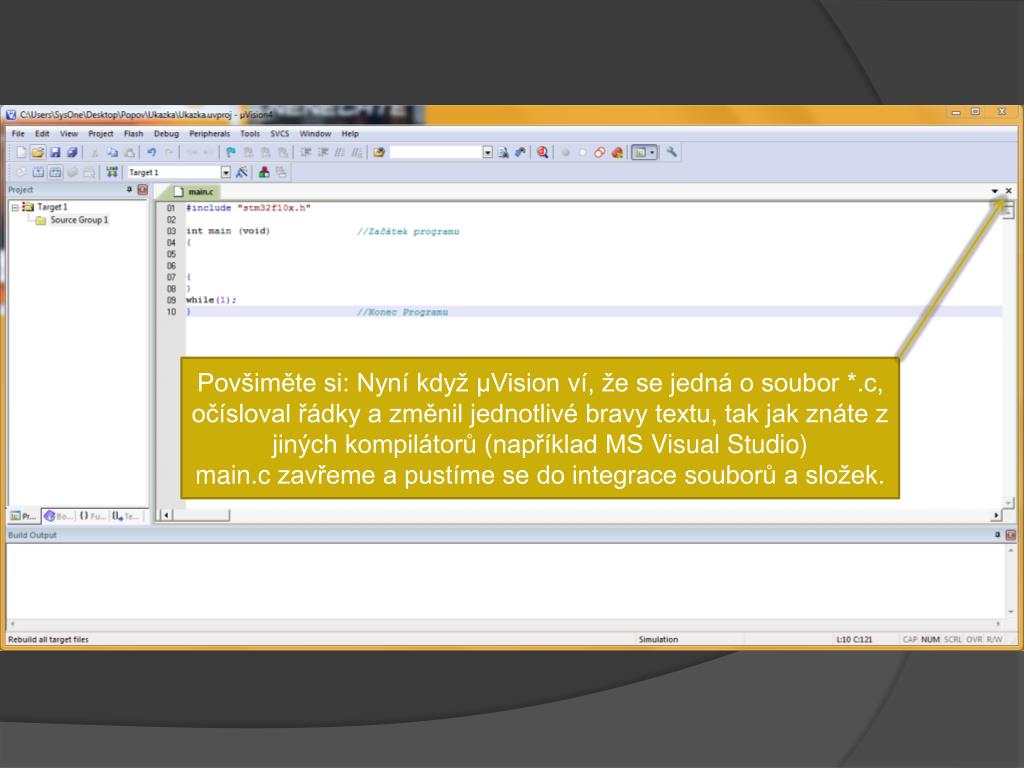The image size is (1024, 768).
Task: Open the Window menu
Action: 315,133
